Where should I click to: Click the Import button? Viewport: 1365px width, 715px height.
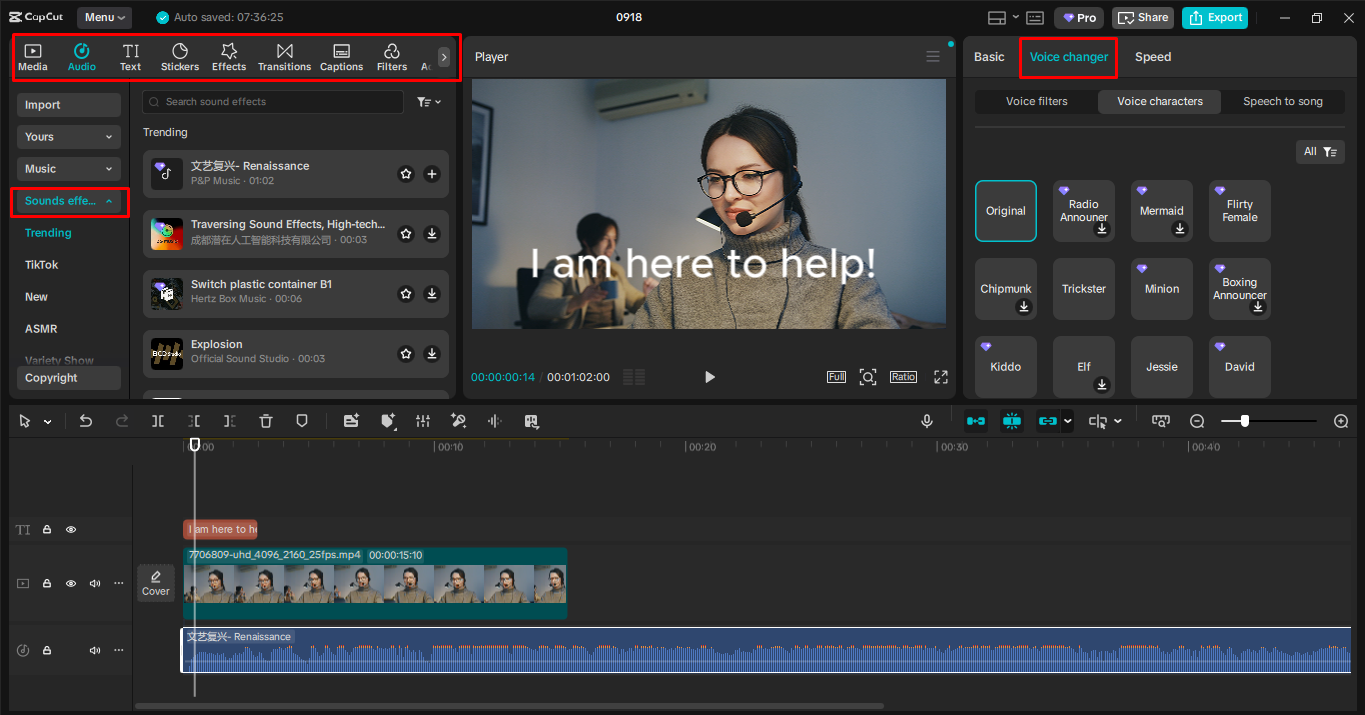[68, 105]
